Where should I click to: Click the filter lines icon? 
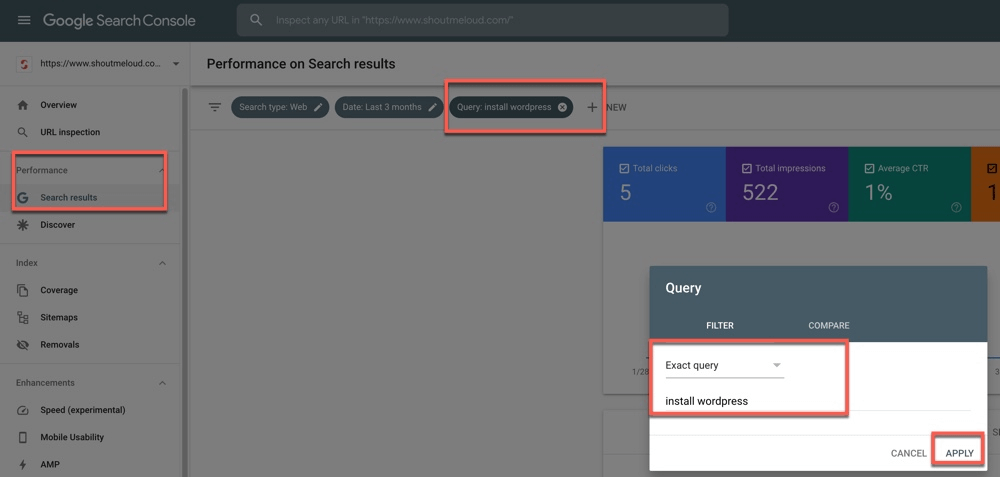(x=215, y=107)
